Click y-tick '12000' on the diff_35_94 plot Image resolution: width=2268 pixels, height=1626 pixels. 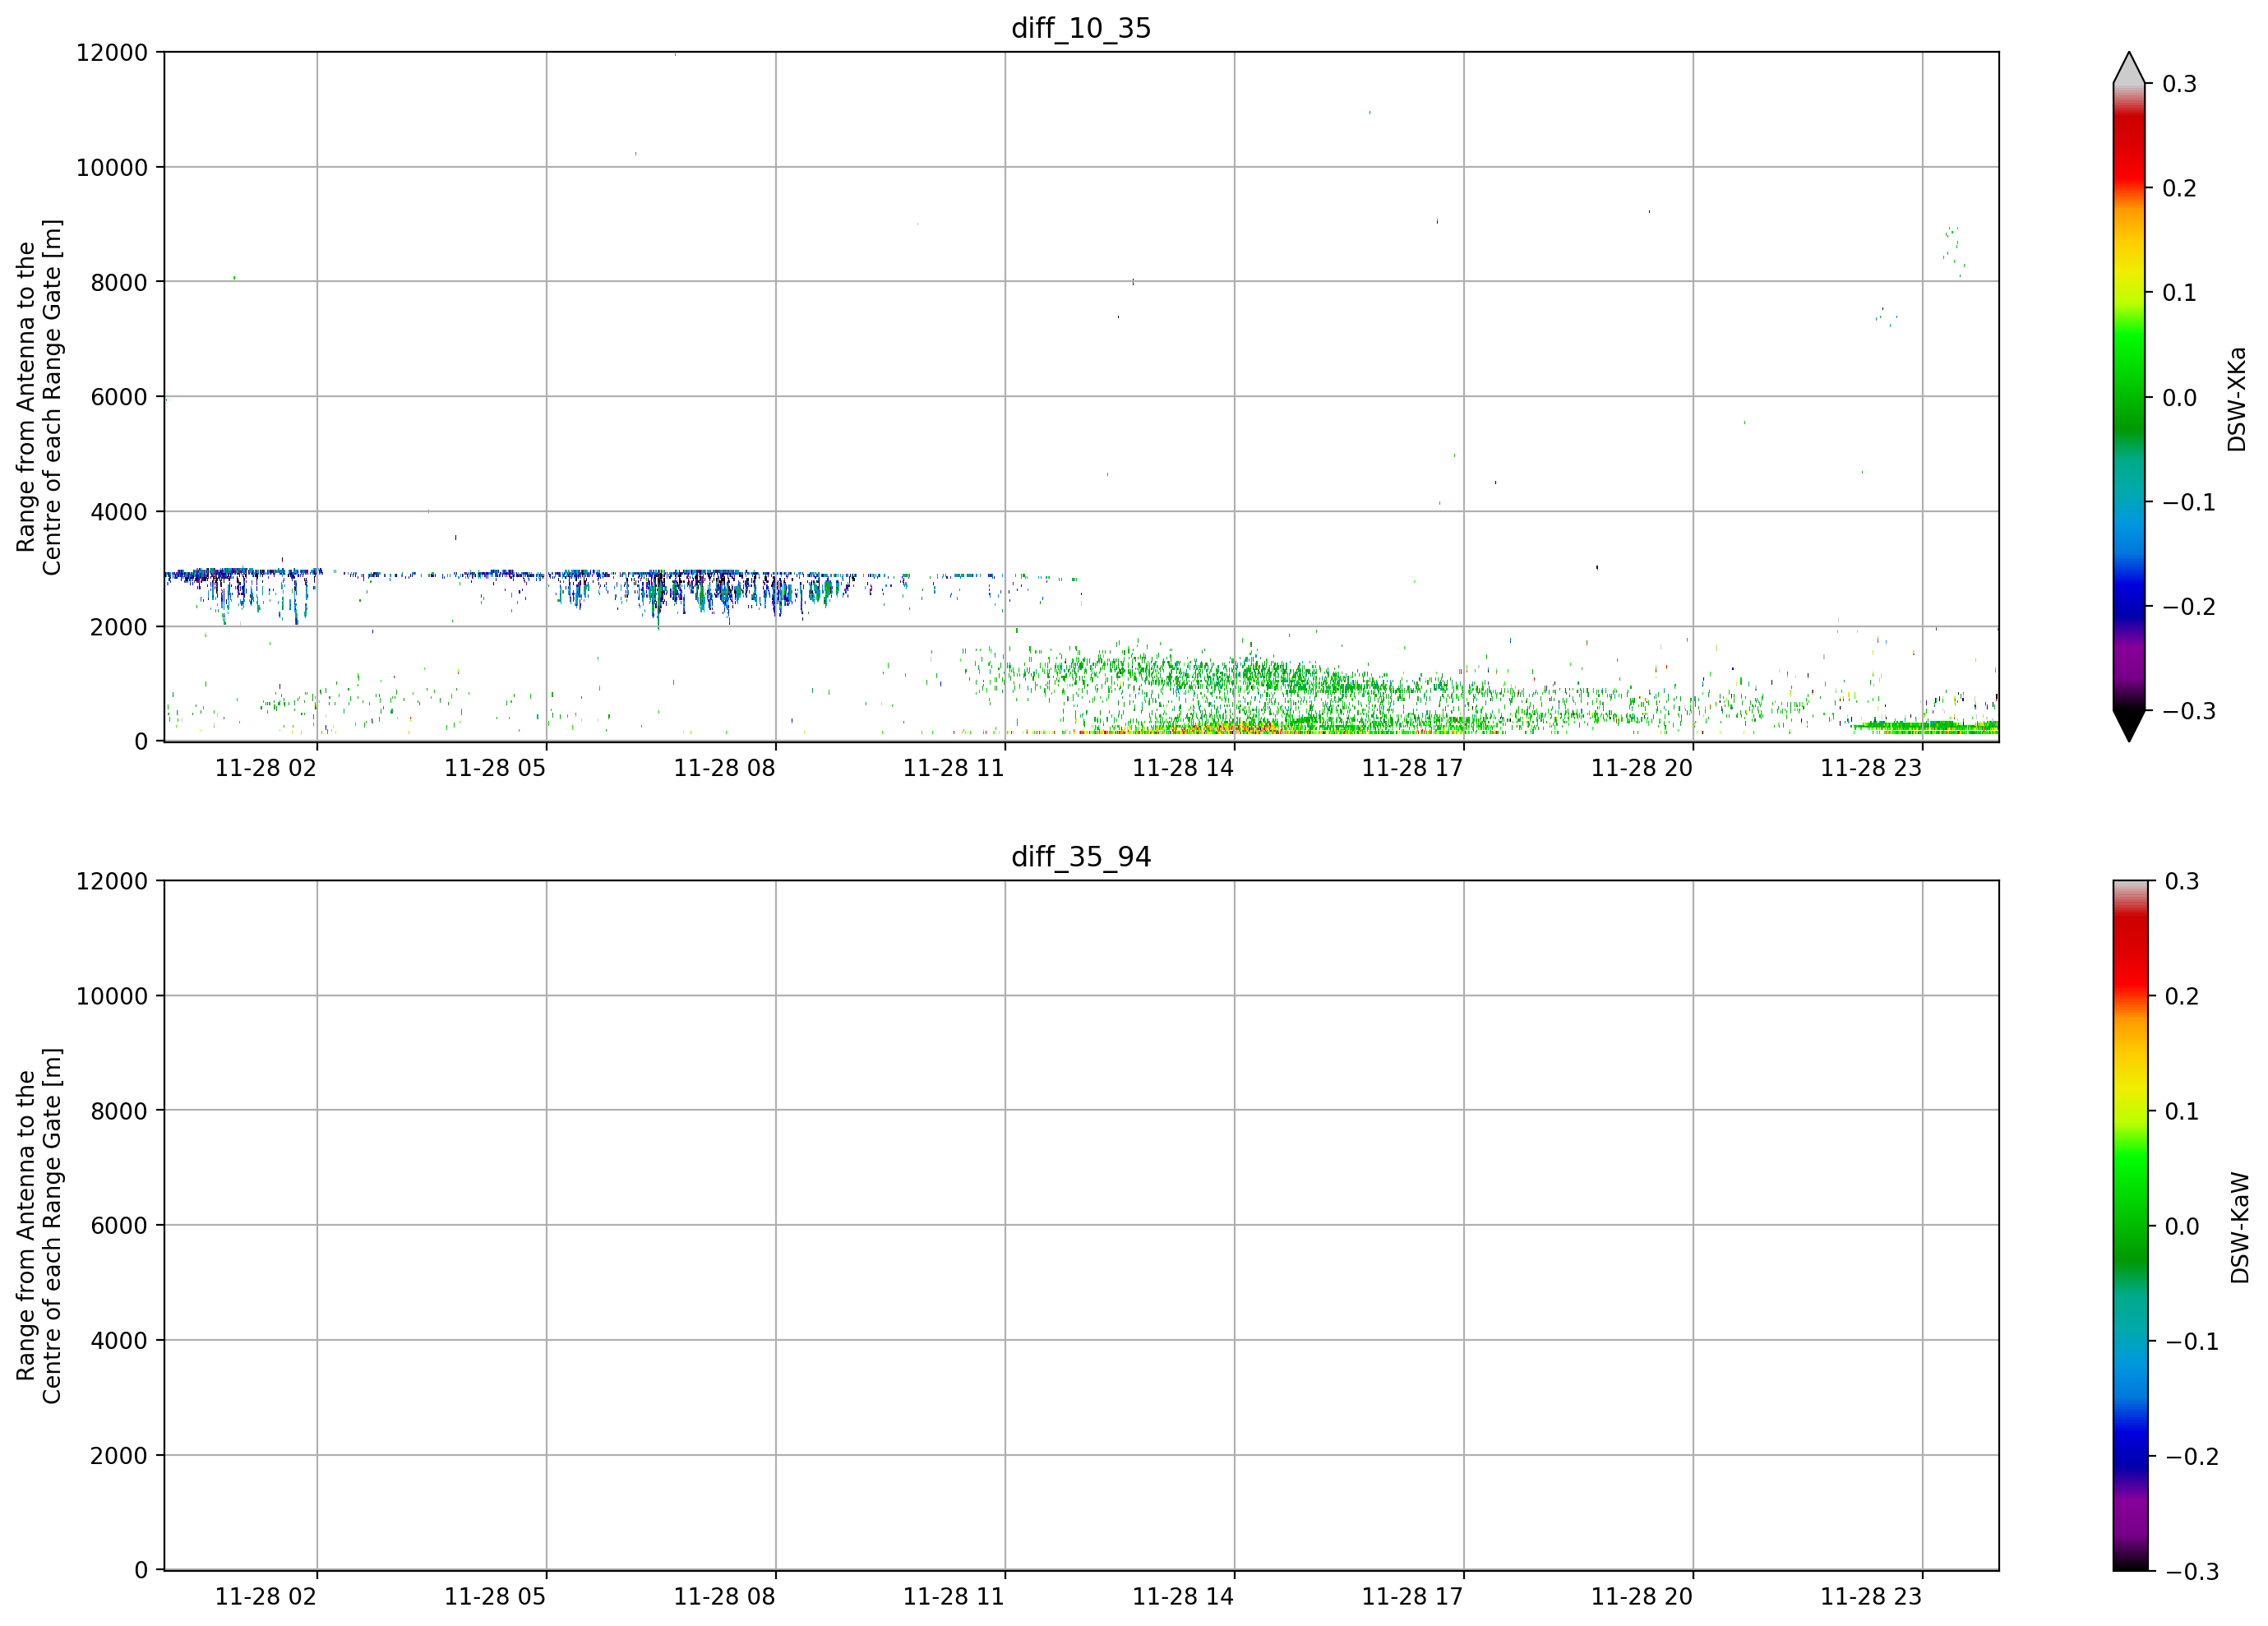tap(112, 882)
